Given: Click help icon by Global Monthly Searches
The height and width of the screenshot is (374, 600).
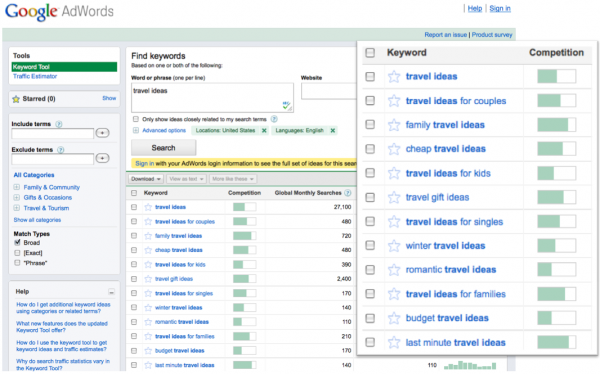Looking at the screenshot, I should [x=347, y=193].
